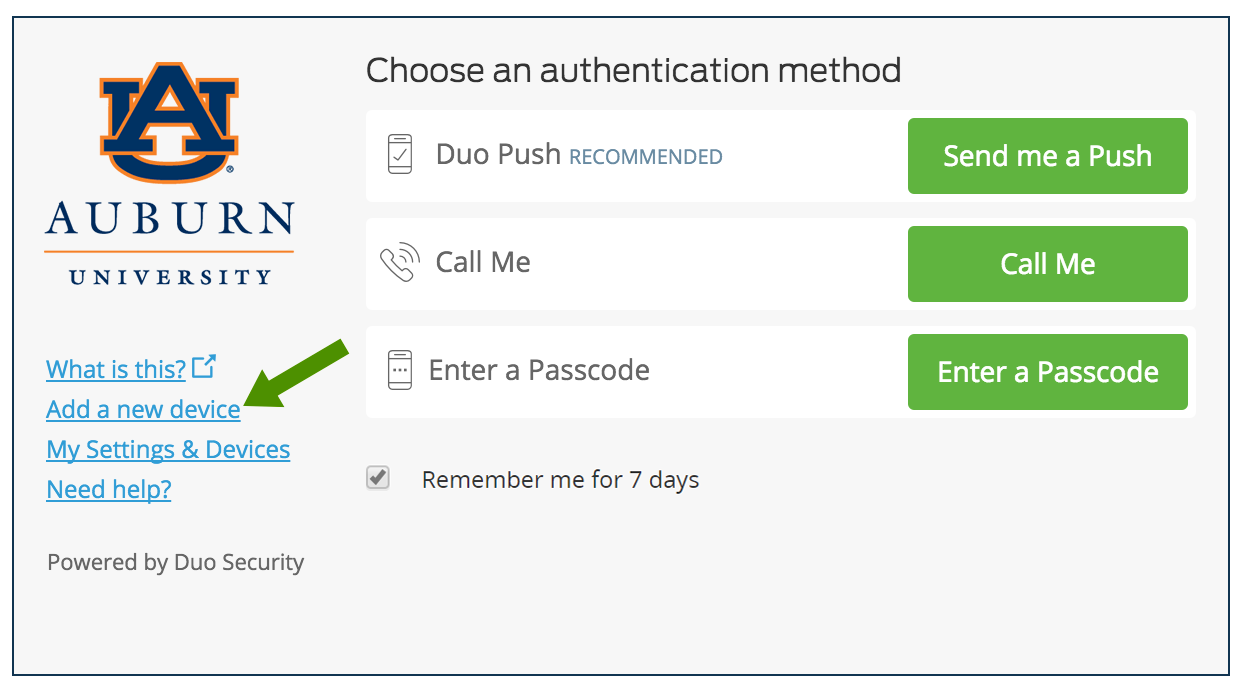Click the Enter a Passcode phone icon

click(400, 370)
